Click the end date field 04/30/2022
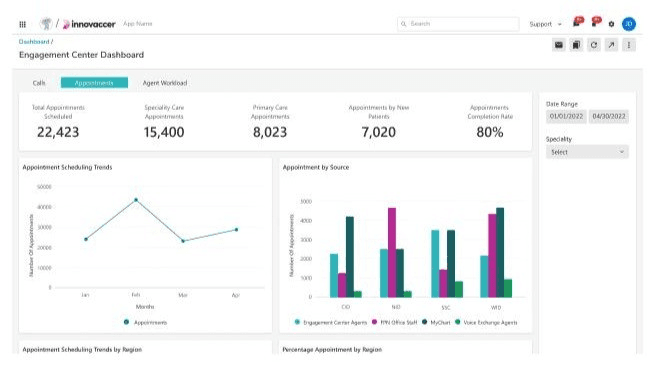 tap(609, 116)
